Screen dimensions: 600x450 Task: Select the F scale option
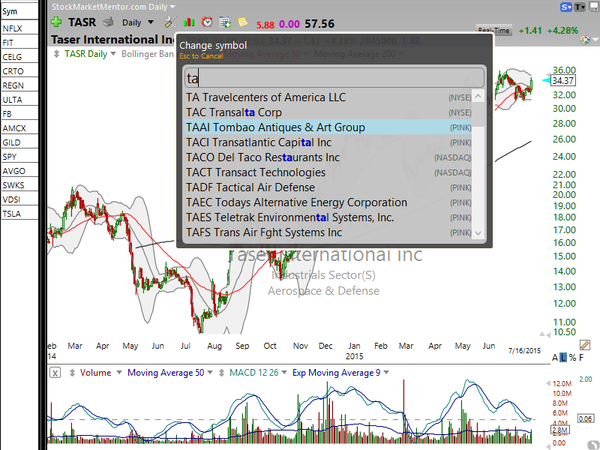pyautogui.click(x=581, y=358)
